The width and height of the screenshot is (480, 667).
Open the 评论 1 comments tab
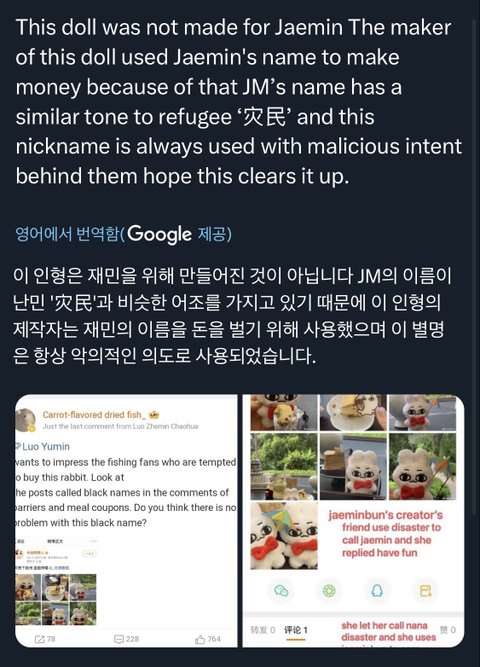coord(295,630)
